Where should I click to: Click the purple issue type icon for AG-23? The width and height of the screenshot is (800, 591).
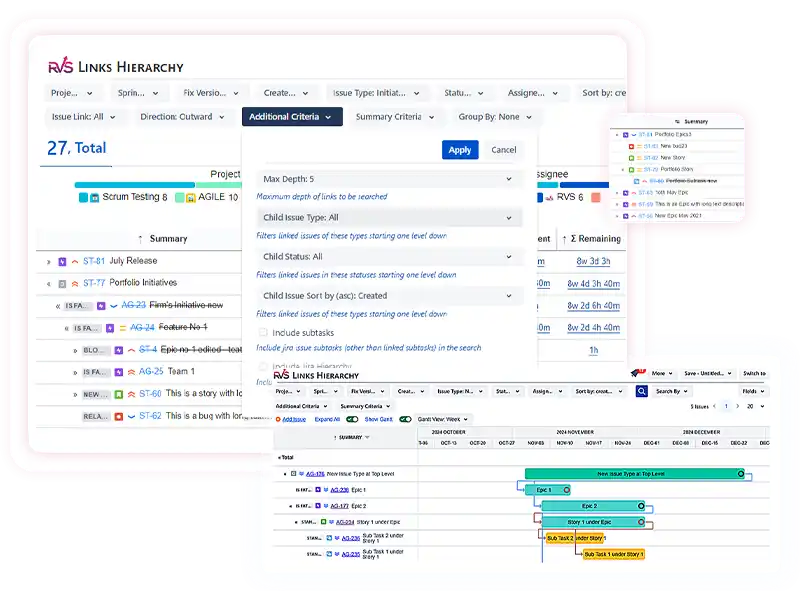(x=101, y=306)
